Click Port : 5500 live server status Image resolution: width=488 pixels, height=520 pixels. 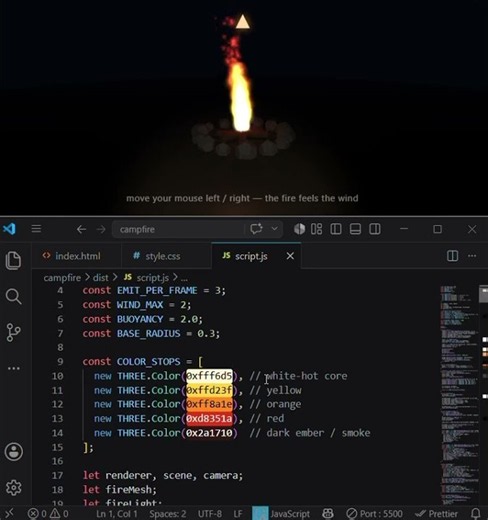click(x=374, y=514)
